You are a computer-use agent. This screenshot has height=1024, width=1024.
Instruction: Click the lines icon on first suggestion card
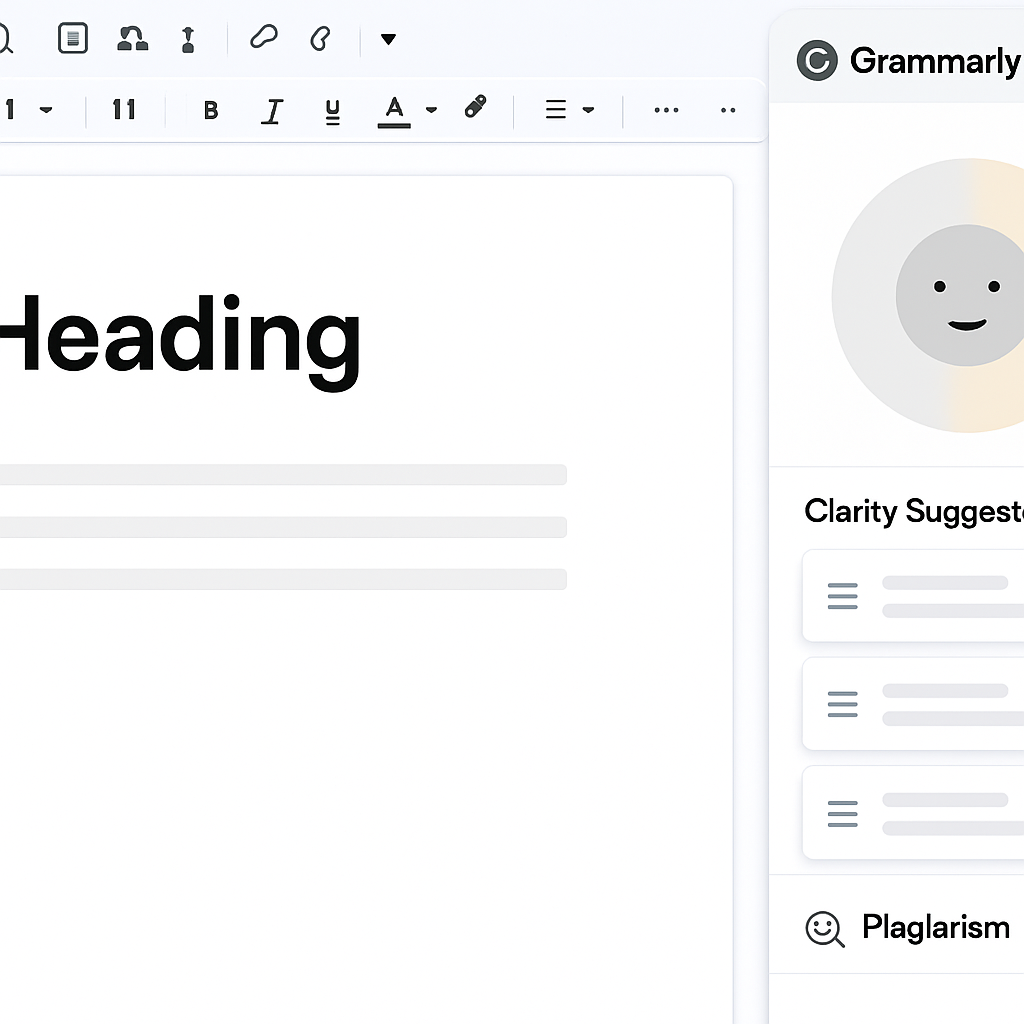(x=842, y=596)
